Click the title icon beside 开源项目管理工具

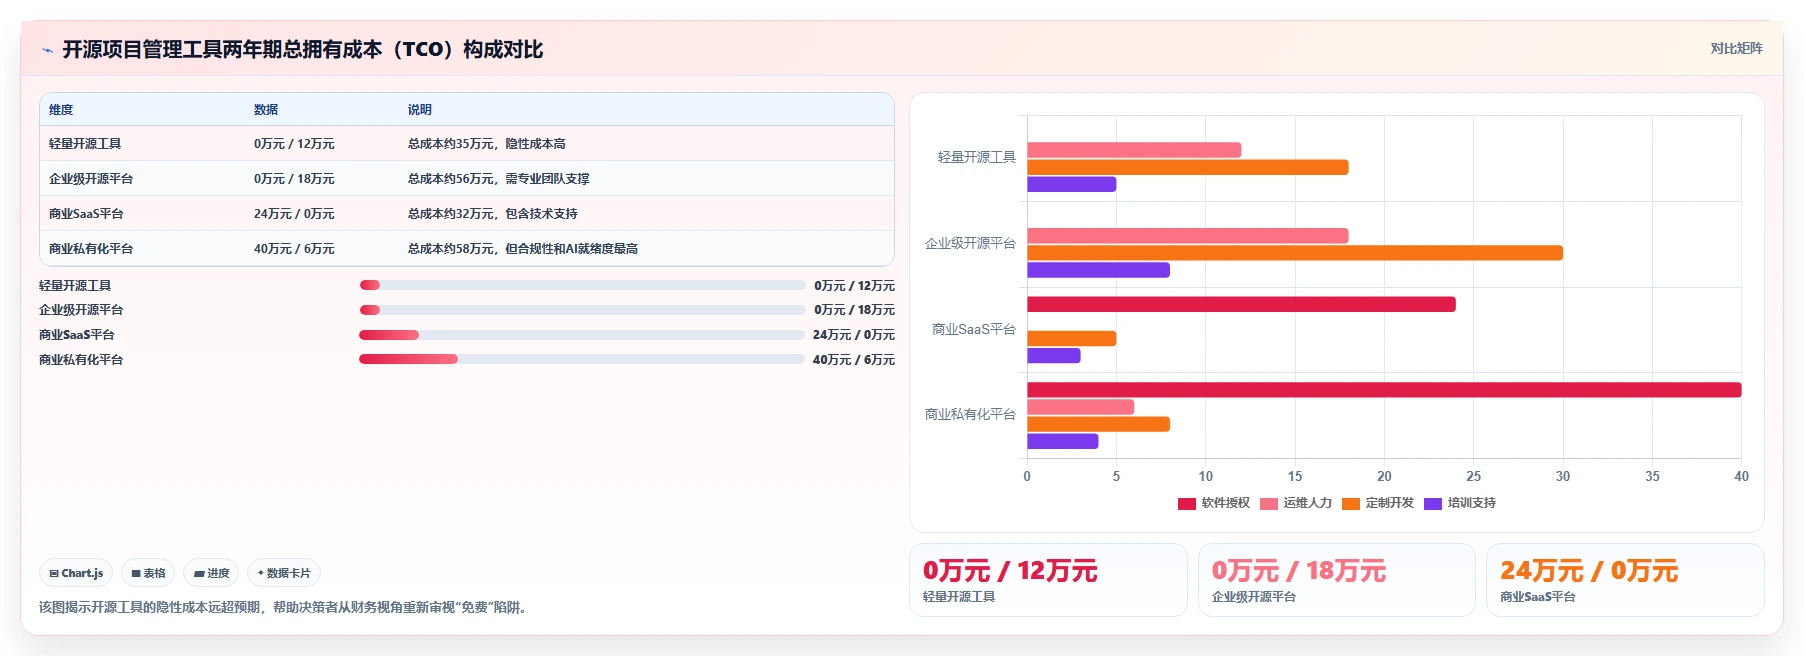point(47,50)
